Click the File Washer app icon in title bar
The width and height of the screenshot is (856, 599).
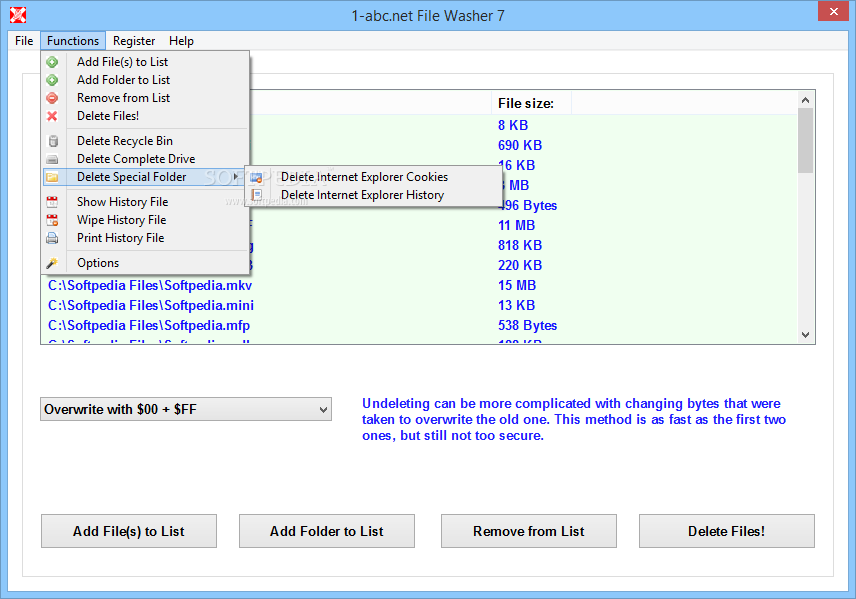(17, 15)
